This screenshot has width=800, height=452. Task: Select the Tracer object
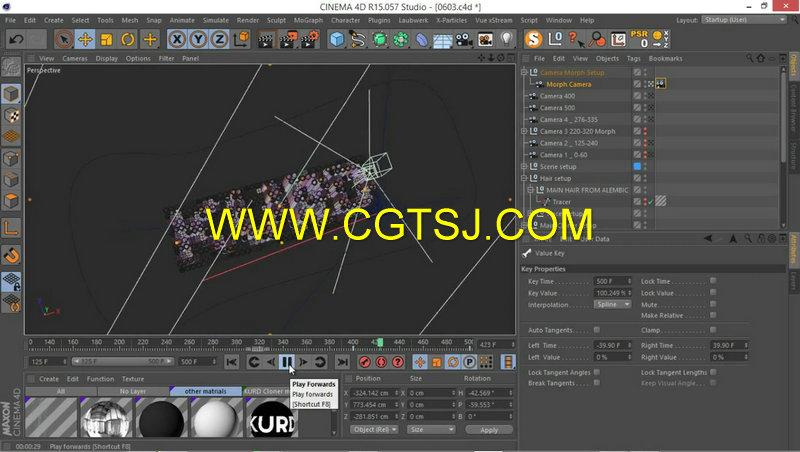pyautogui.click(x=561, y=202)
